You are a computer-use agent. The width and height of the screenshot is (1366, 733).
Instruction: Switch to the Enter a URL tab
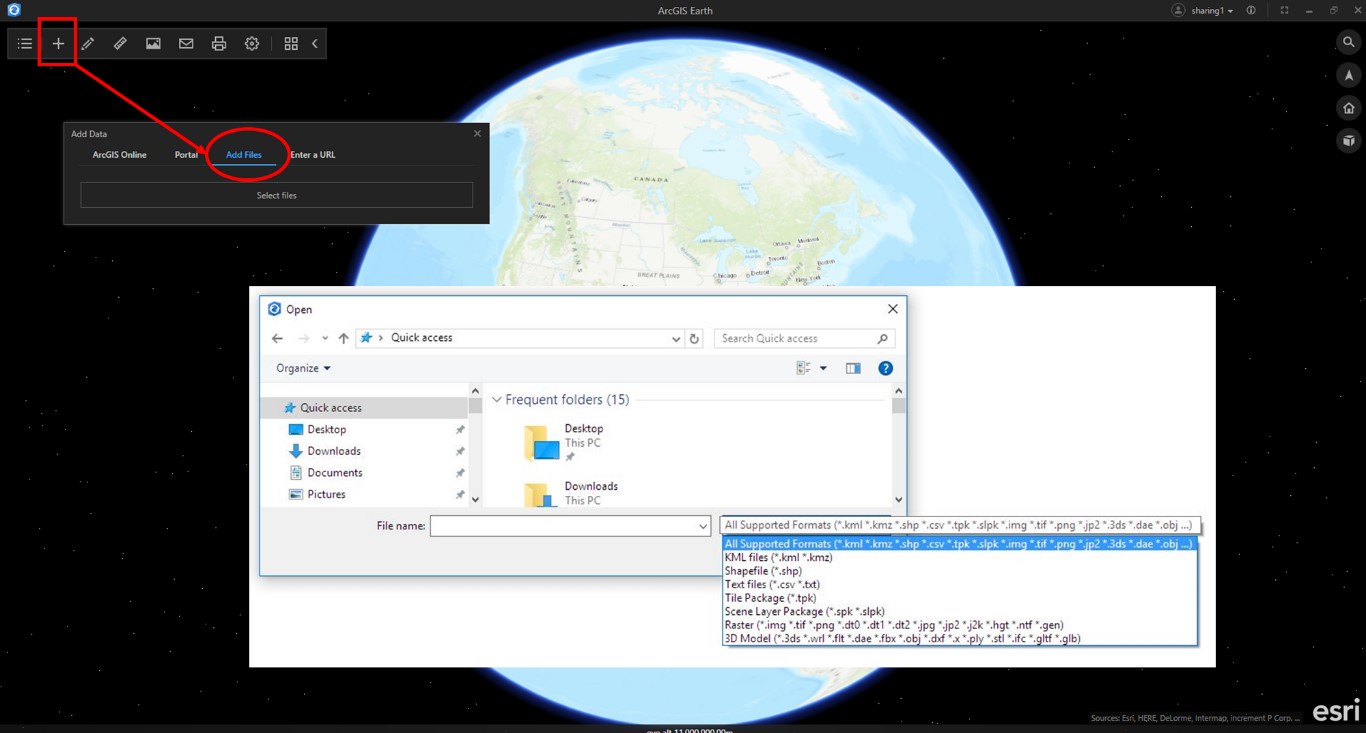pos(313,155)
